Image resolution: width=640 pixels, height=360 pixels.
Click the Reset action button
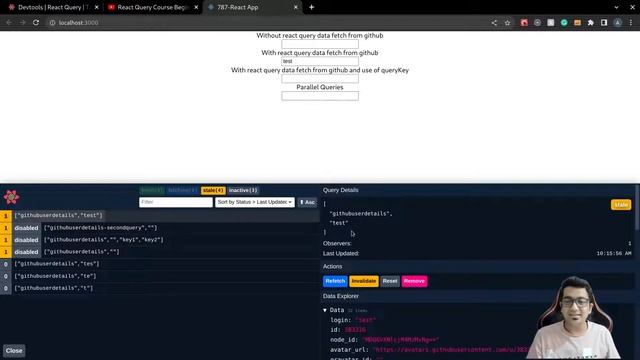tap(390, 281)
